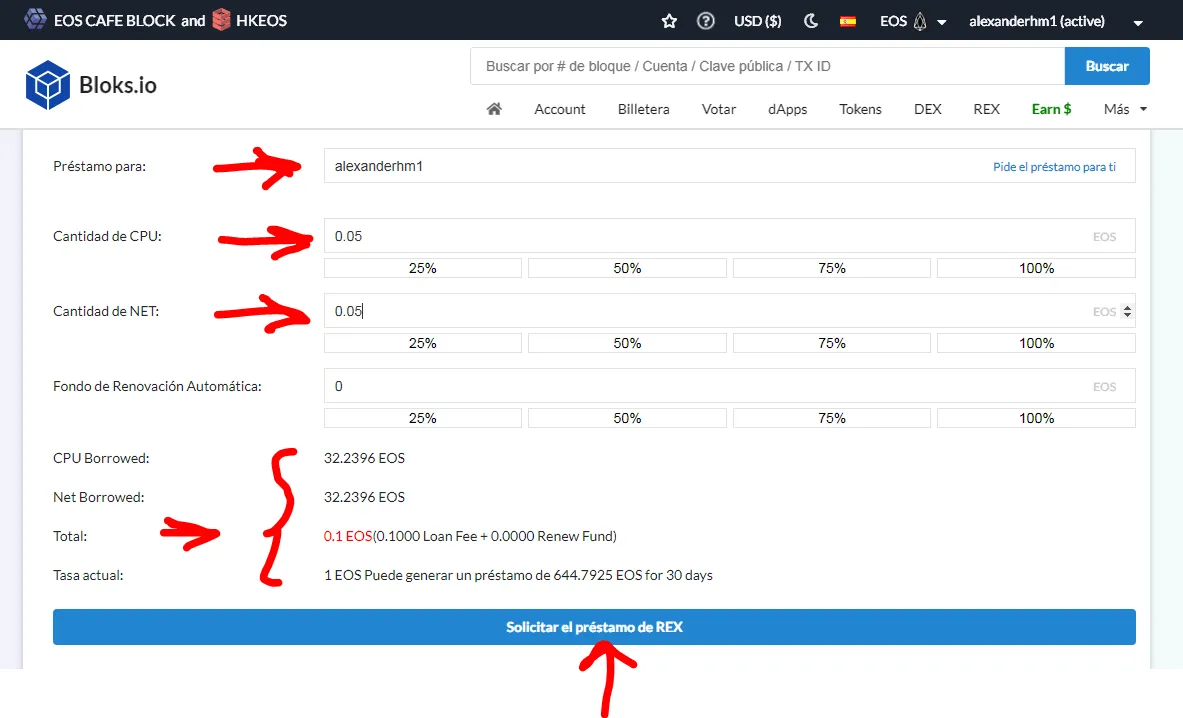
Task: Open the REX menu item
Action: (986, 109)
